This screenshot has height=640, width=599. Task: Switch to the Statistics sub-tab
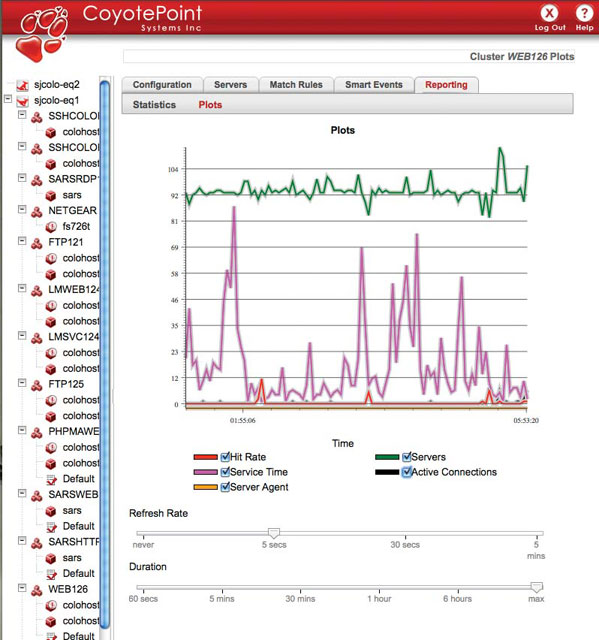point(154,105)
